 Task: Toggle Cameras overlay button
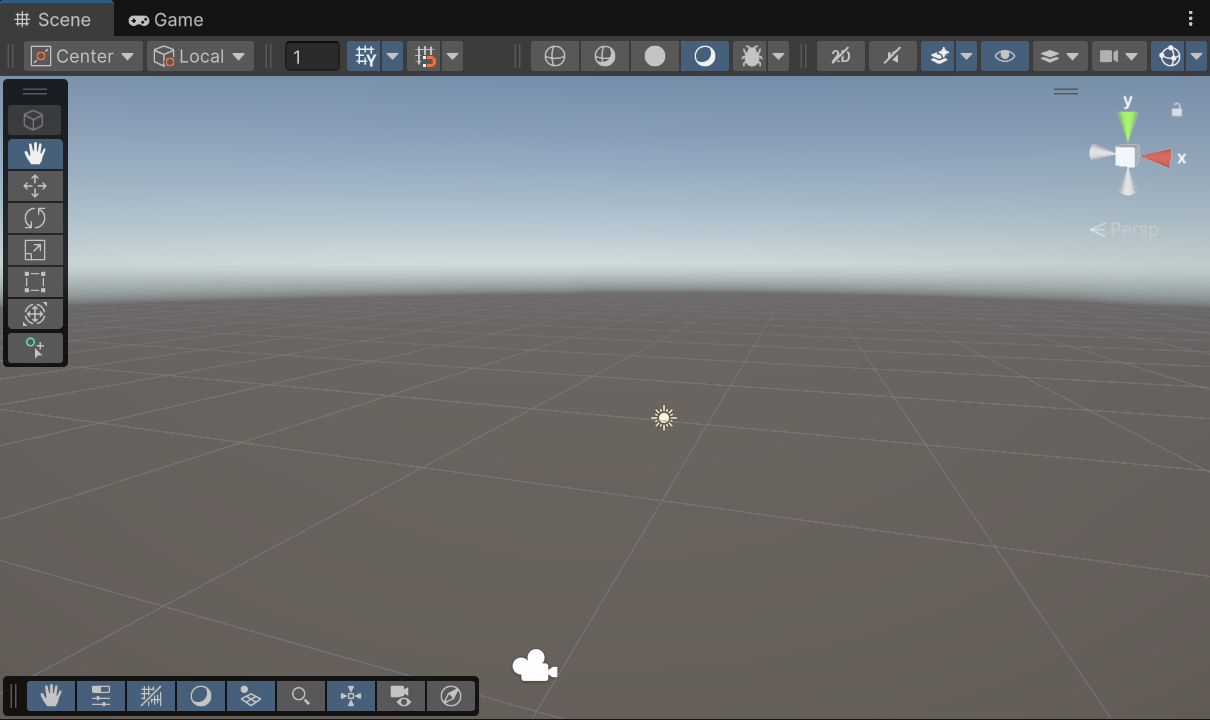401,696
